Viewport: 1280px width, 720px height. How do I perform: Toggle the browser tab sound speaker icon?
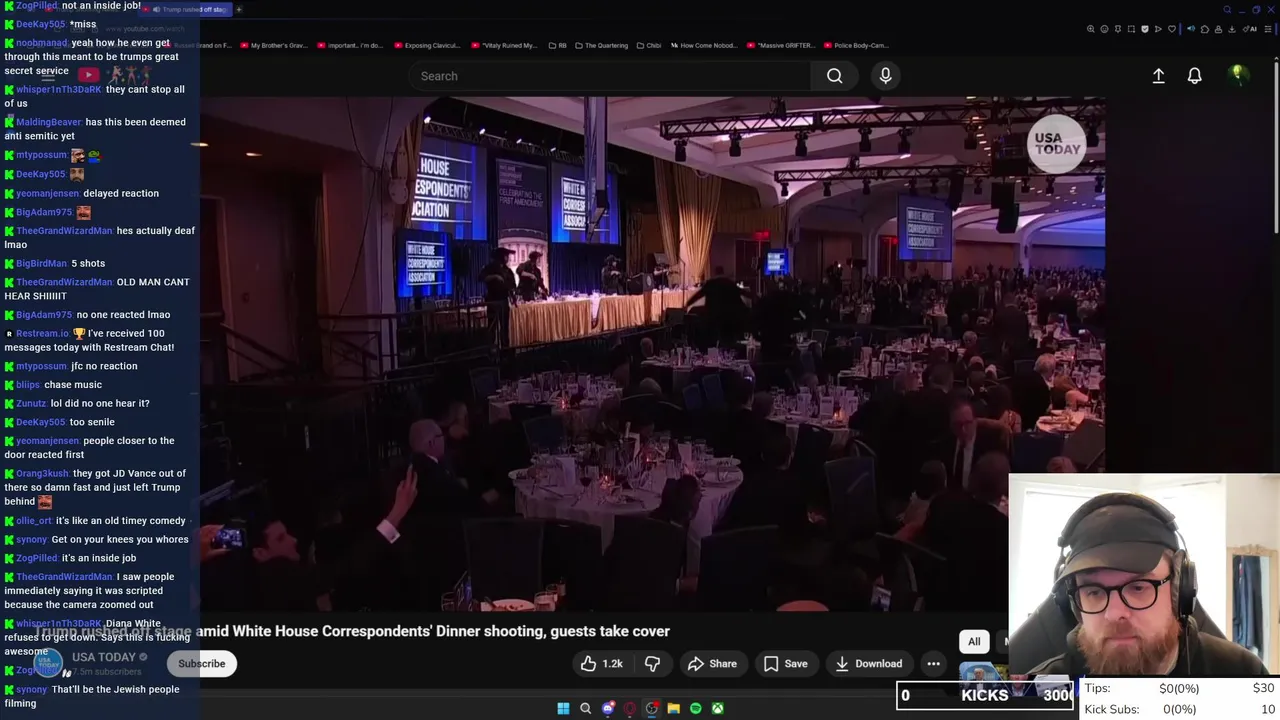pyautogui.click(x=1191, y=29)
